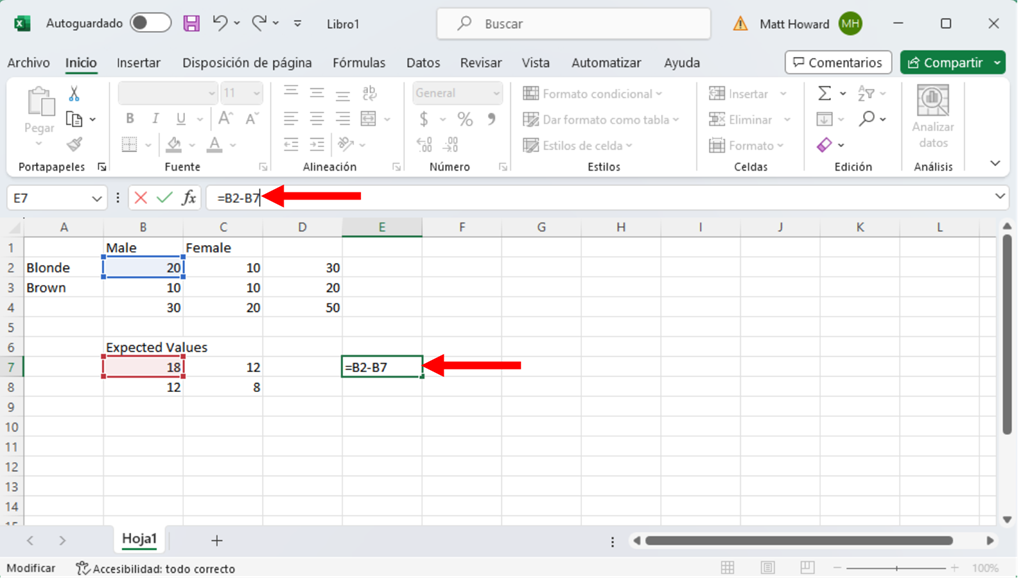The image size is (1018, 578).
Task: Click the Undo arrow icon
Action: tap(220, 23)
